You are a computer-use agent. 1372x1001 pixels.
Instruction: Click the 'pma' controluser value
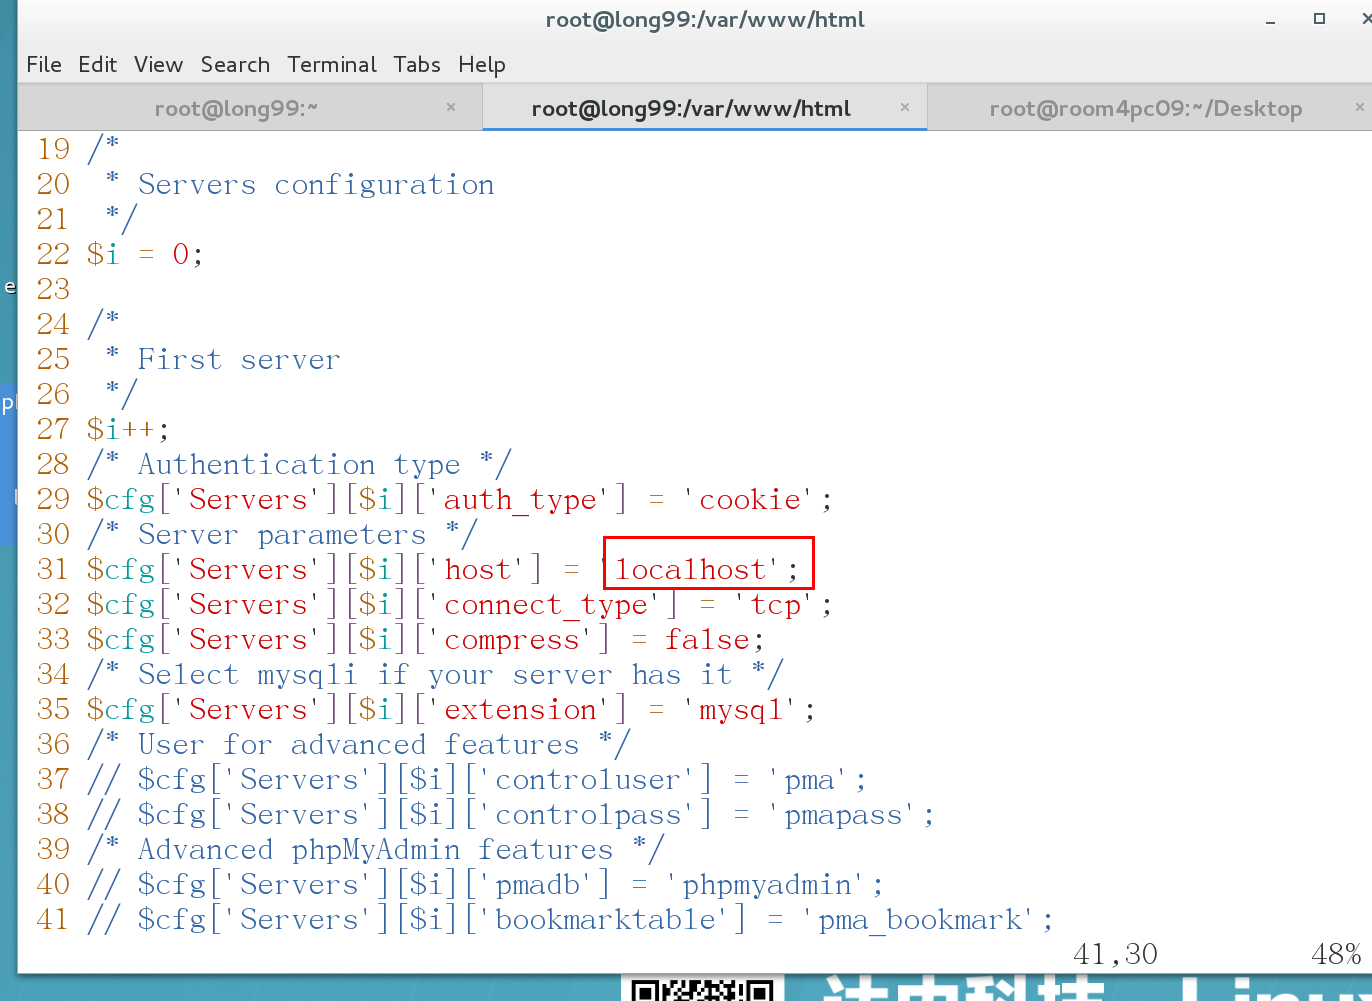[x=810, y=780]
